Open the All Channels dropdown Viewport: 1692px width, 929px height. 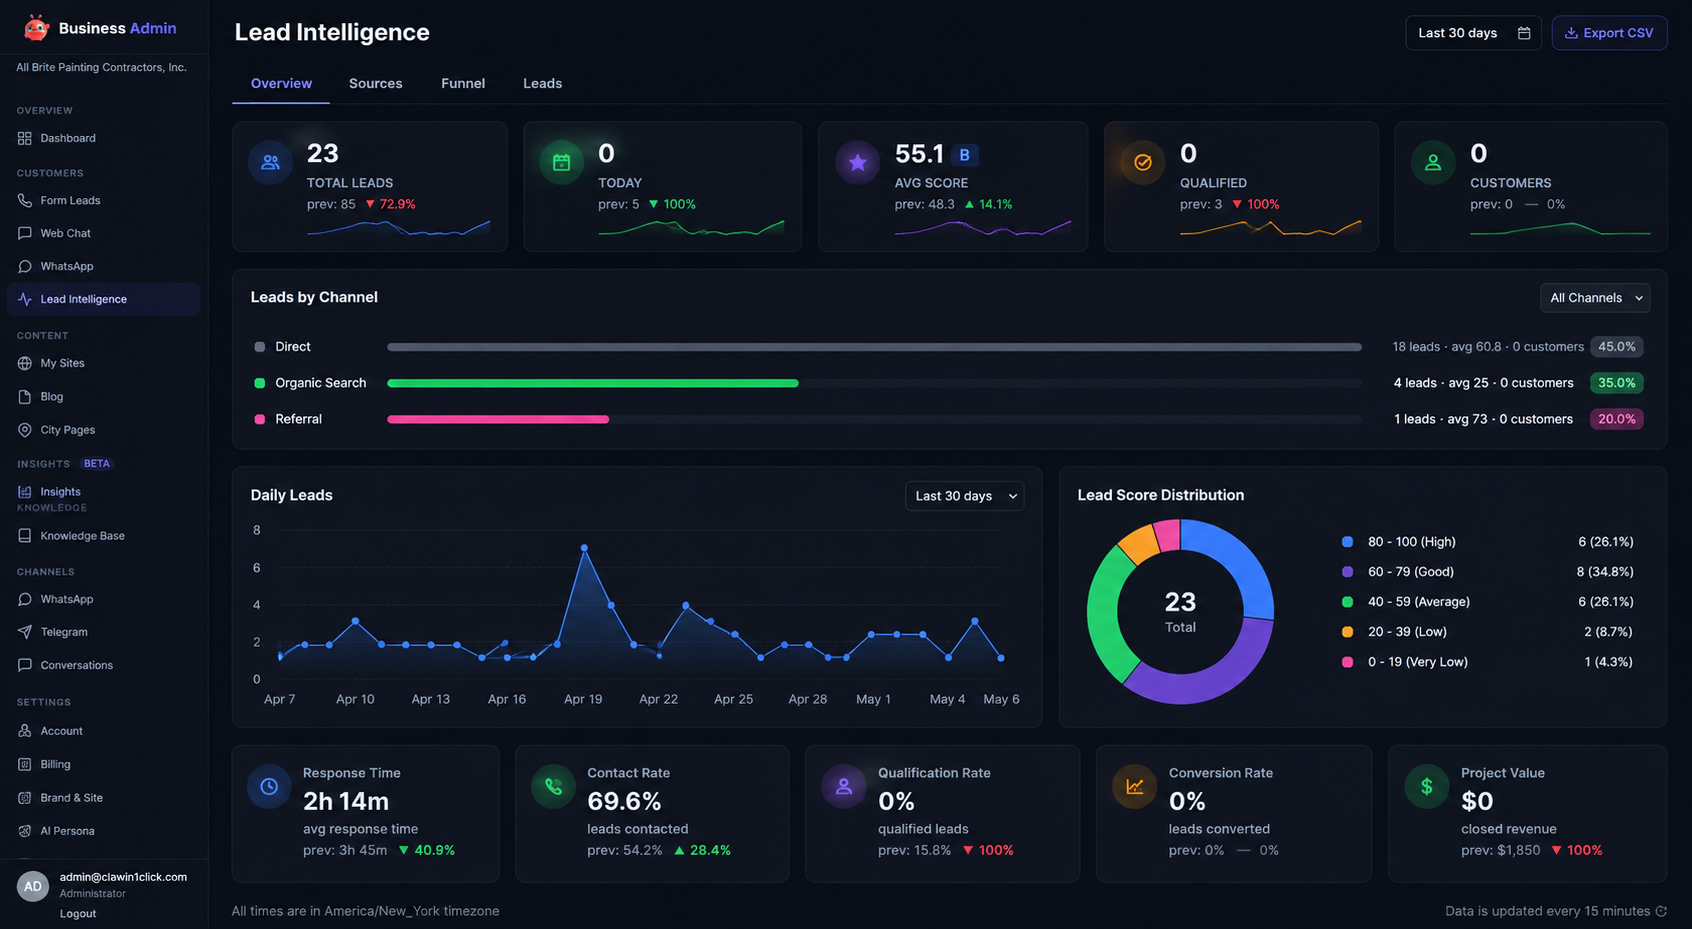pyautogui.click(x=1595, y=298)
